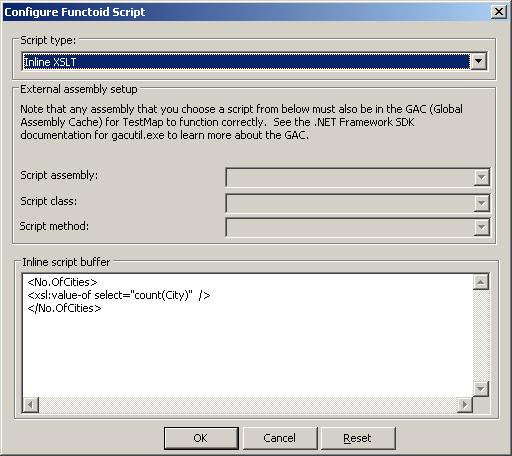Viewport: 512px width, 456px height.
Task: Confirm the script with the OK button
Action: [x=201, y=438]
